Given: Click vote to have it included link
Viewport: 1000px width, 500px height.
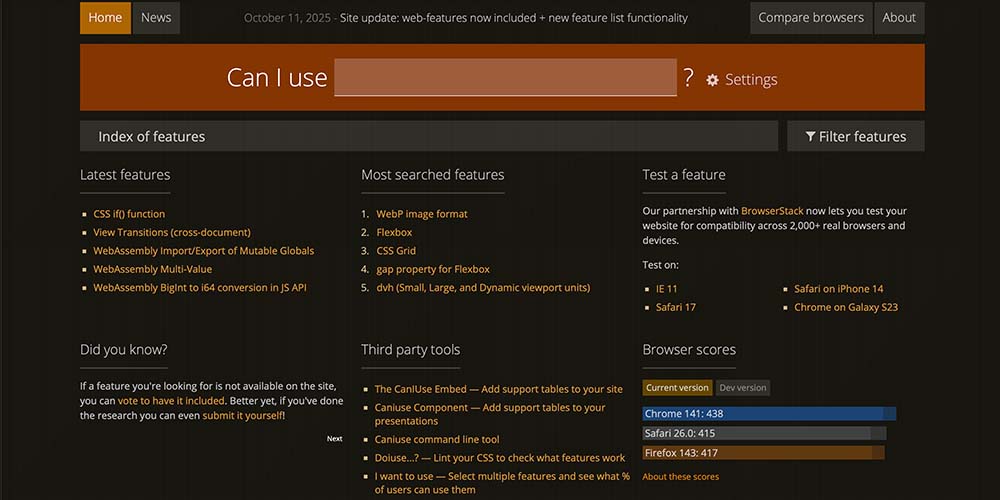Looking at the screenshot, I should pos(171,401).
